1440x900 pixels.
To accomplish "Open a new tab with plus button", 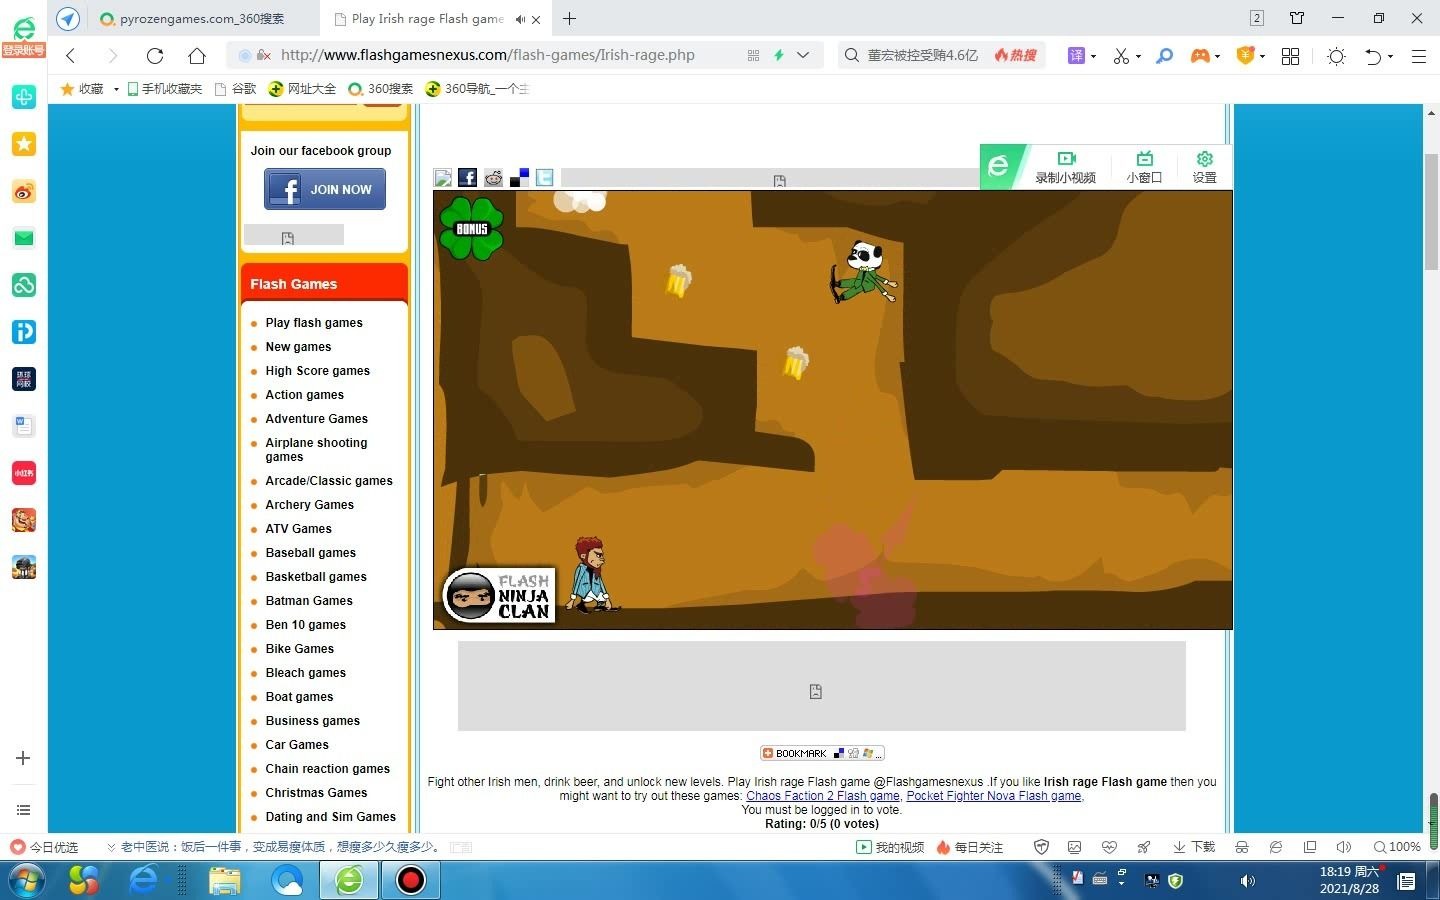I will [569, 18].
